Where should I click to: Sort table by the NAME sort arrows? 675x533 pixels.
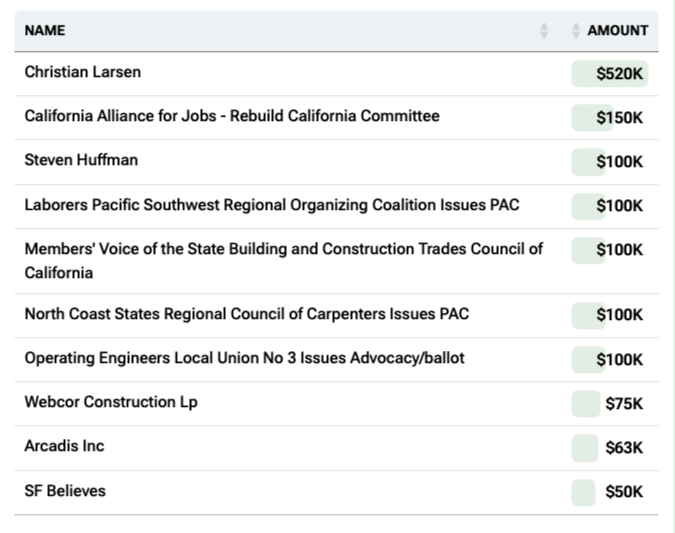[x=544, y=31]
